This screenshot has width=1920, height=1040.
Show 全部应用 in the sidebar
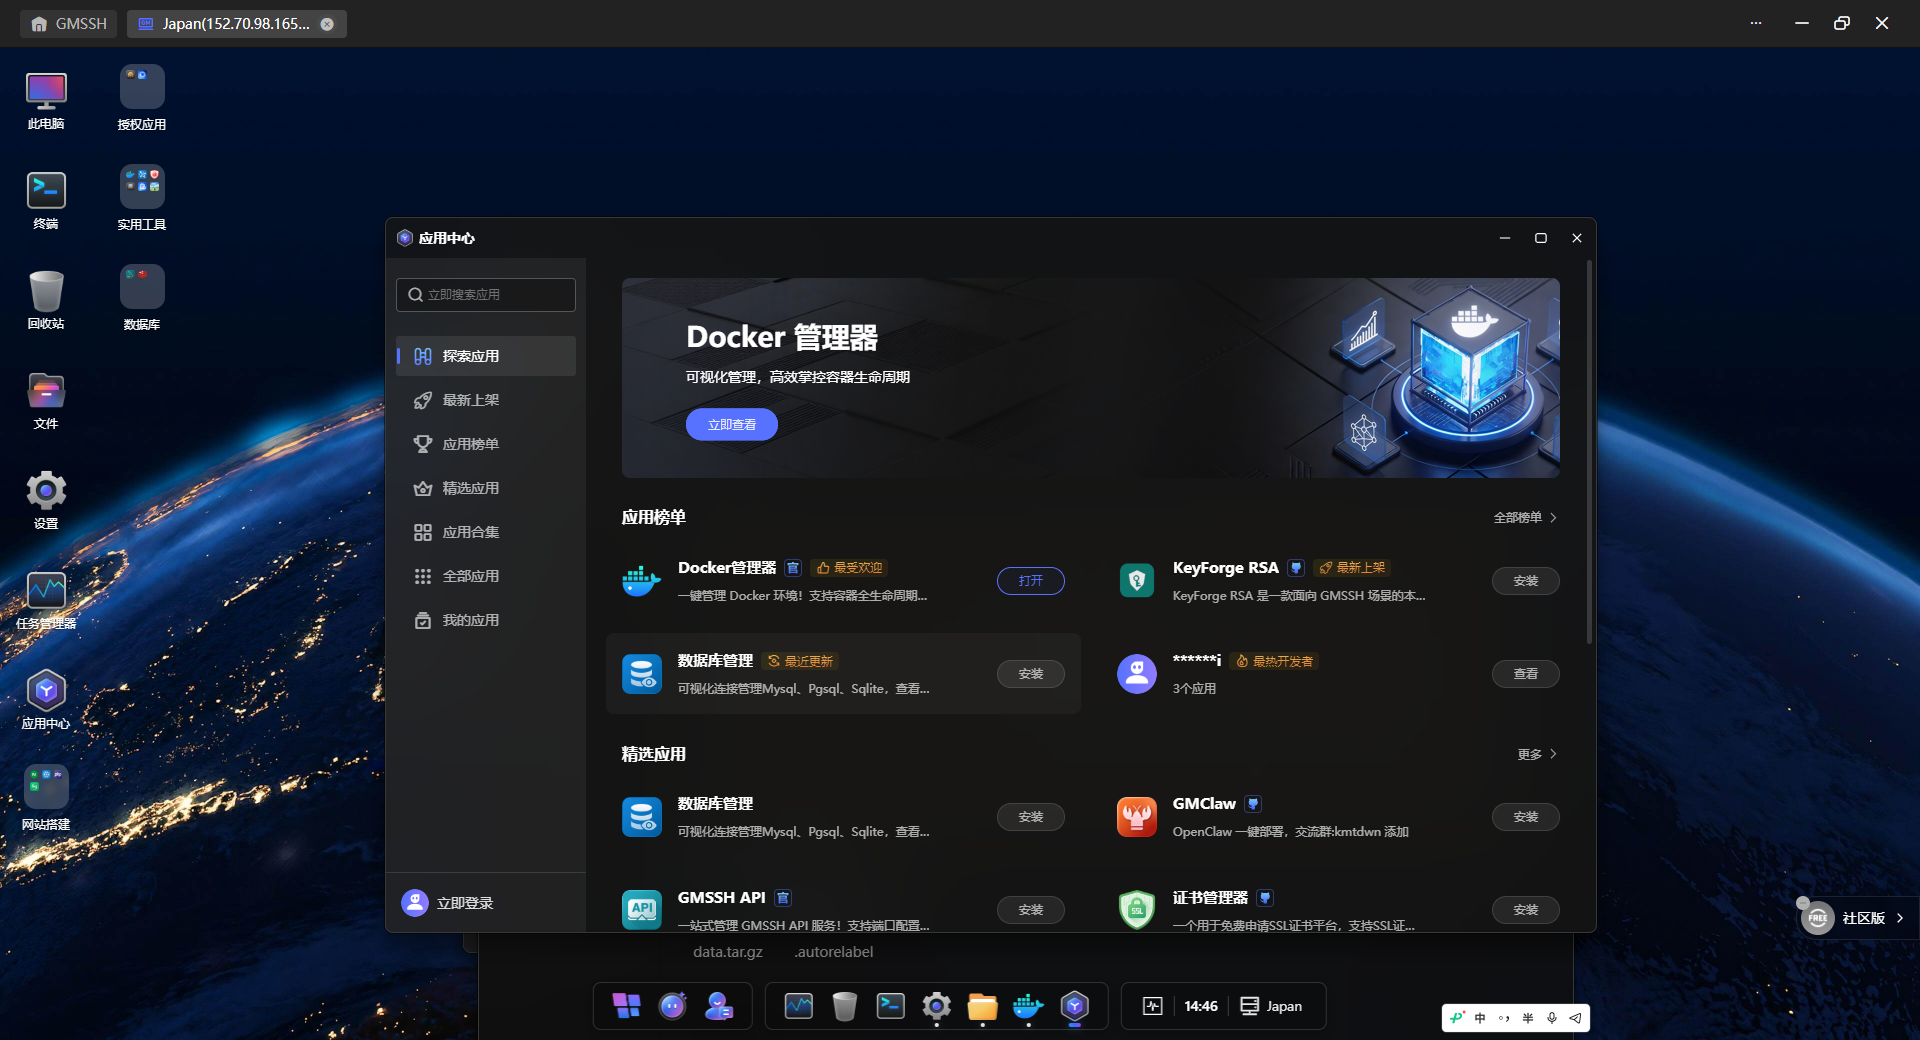tap(486, 576)
